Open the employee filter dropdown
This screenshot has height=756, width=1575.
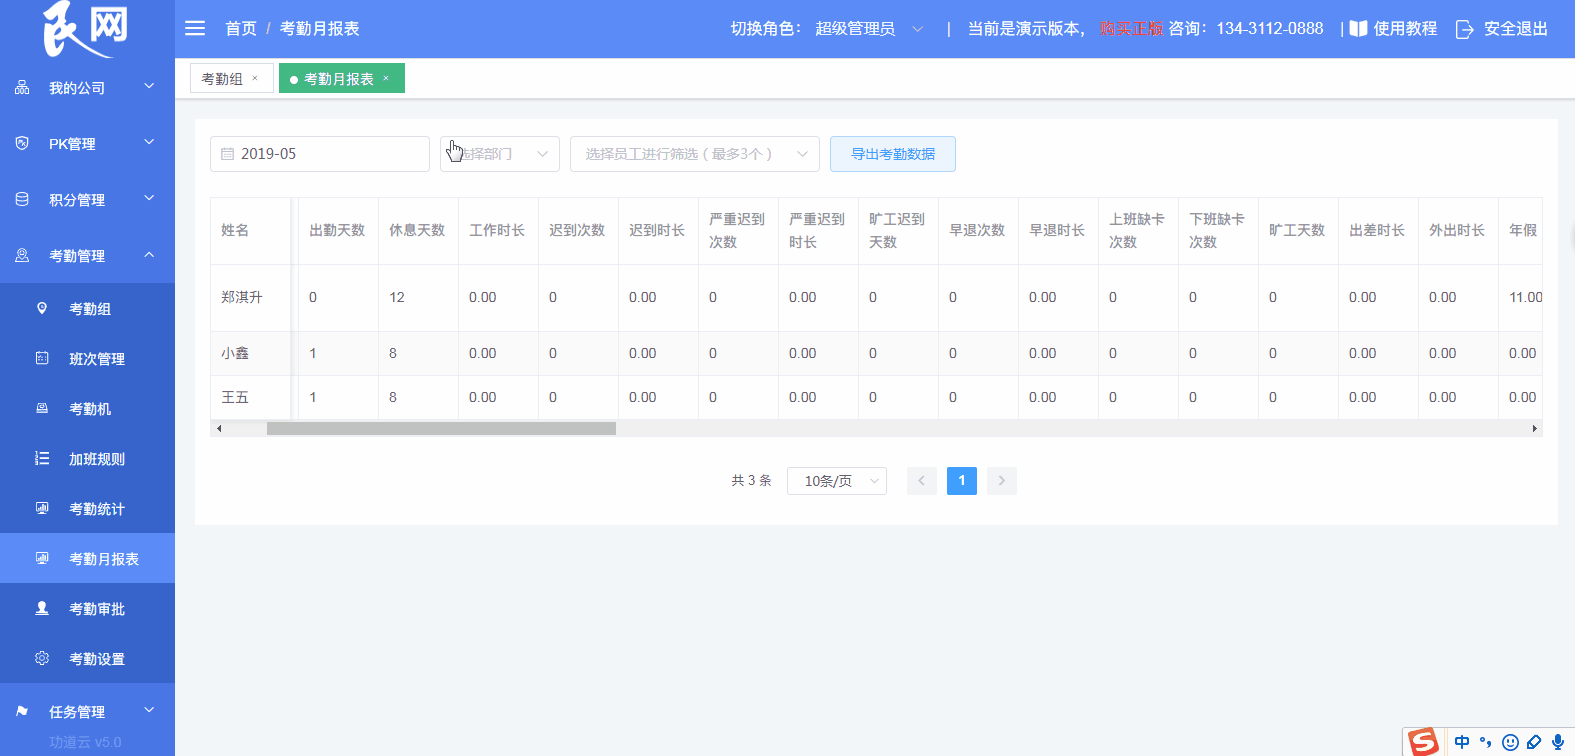coord(695,154)
